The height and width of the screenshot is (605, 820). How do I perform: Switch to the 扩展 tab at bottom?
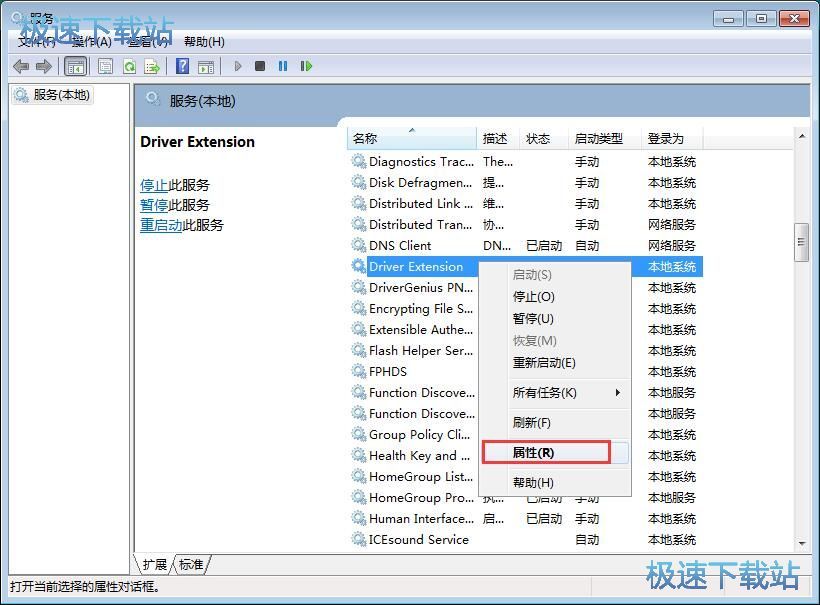point(155,564)
